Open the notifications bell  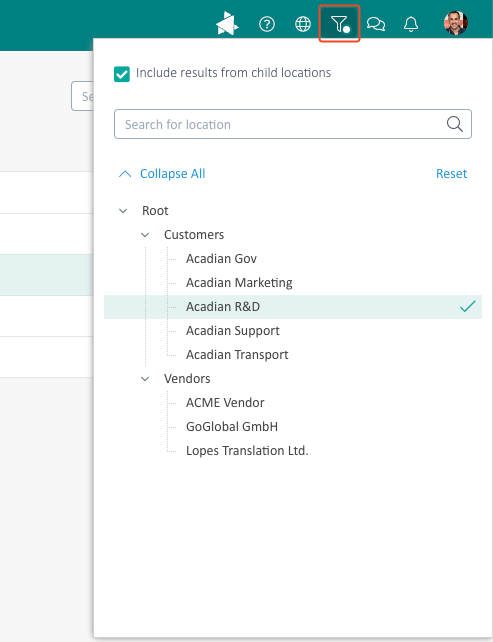pos(411,24)
